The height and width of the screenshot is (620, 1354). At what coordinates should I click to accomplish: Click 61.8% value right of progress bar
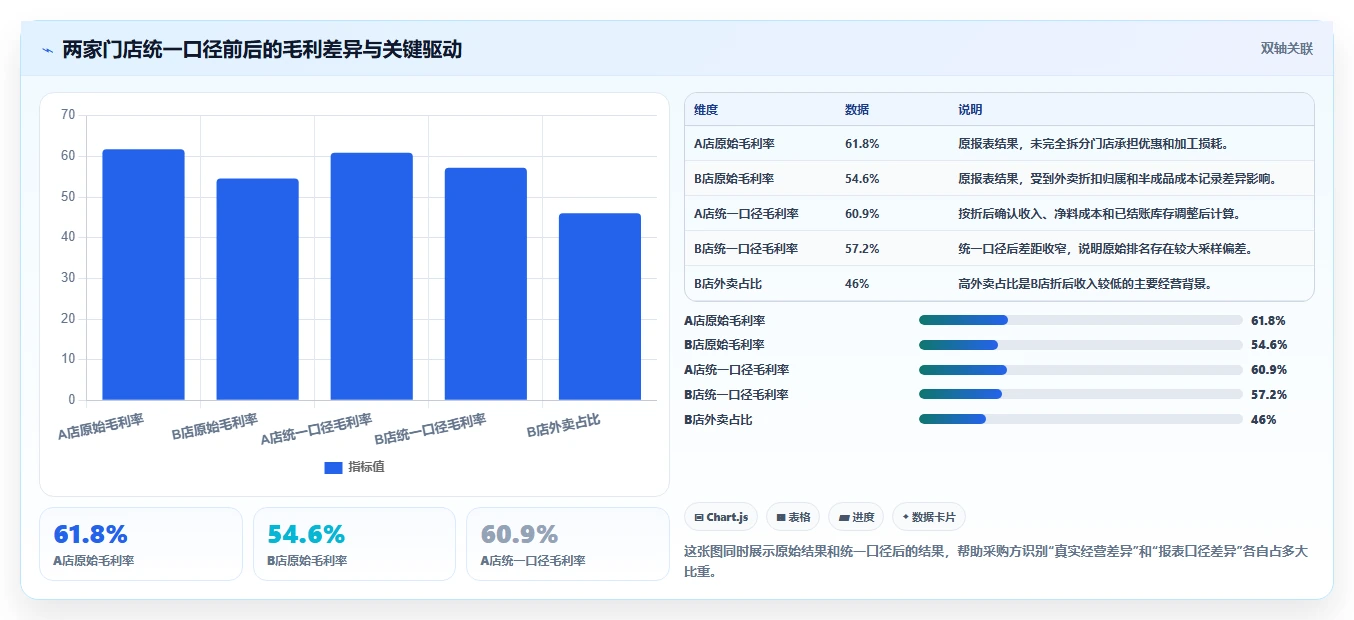[1268, 320]
